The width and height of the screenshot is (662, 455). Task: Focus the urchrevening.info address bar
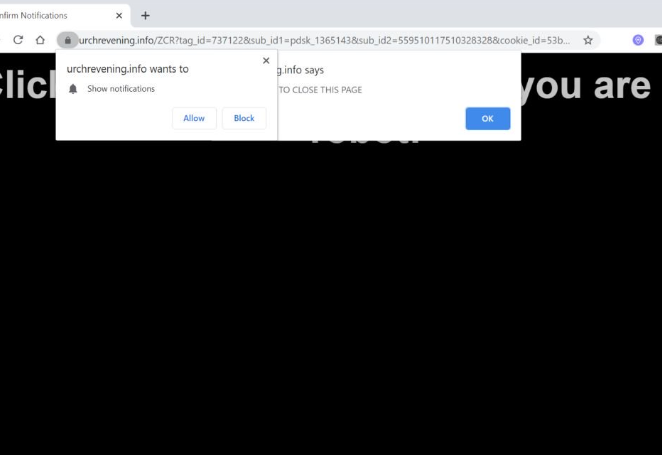click(x=324, y=40)
